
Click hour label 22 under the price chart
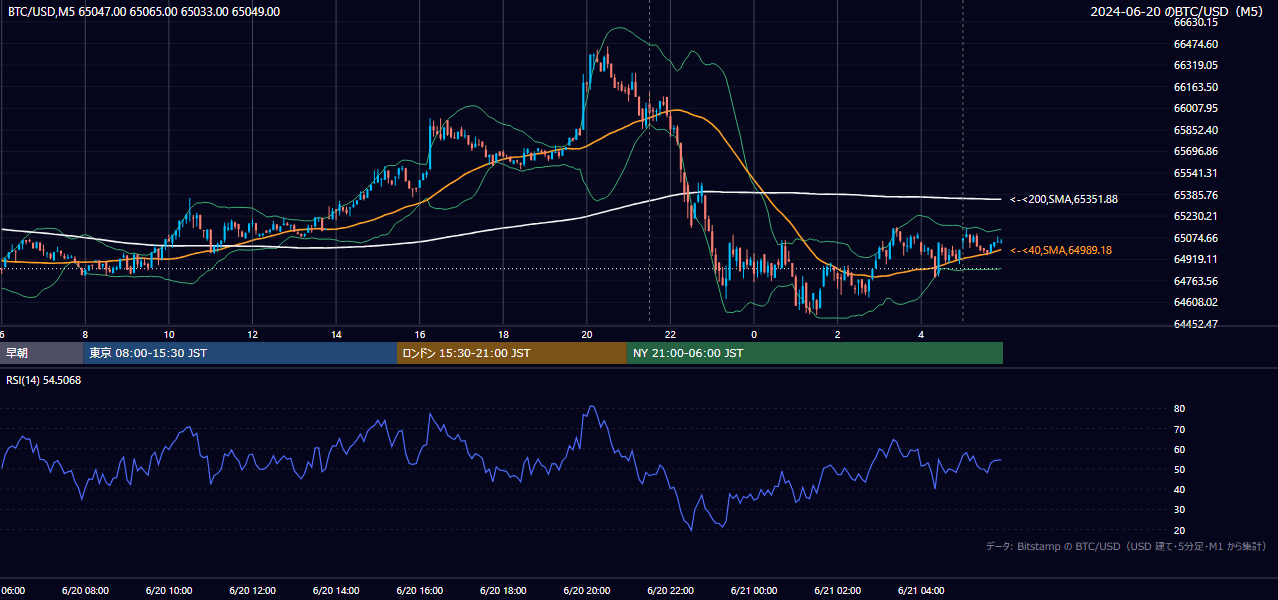[671, 335]
